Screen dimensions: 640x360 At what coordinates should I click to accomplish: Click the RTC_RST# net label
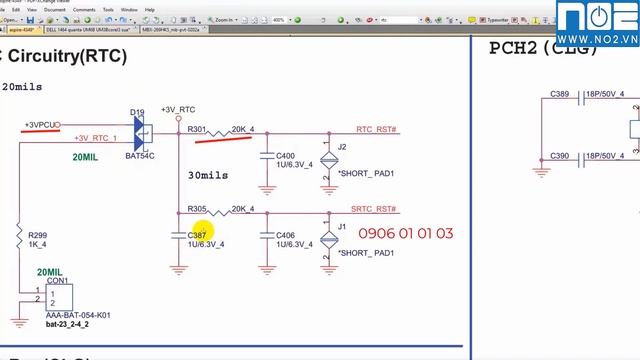pyautogui.click(x=376, y=129)
